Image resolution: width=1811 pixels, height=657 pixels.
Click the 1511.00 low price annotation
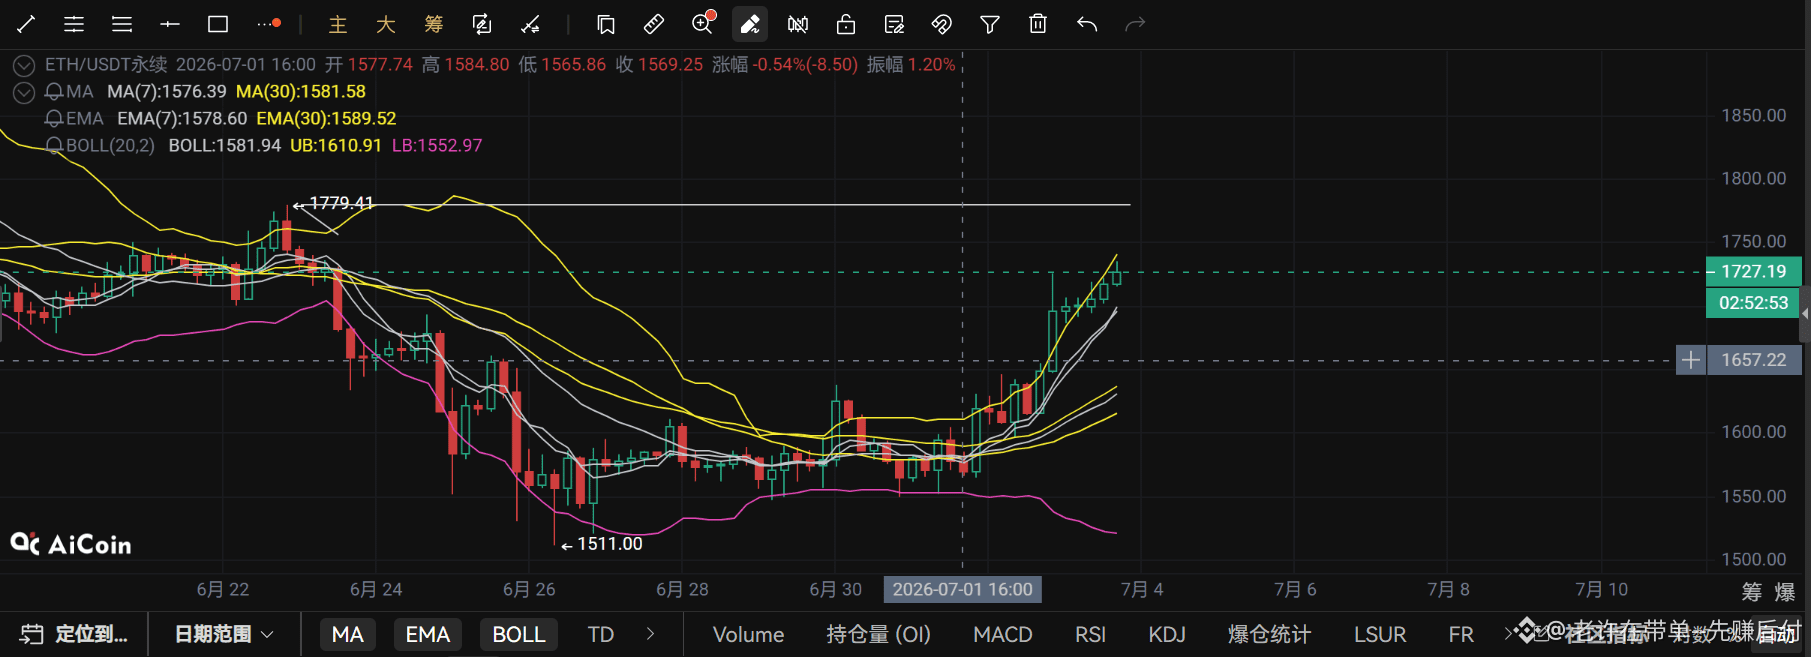(x=609, y=544)
